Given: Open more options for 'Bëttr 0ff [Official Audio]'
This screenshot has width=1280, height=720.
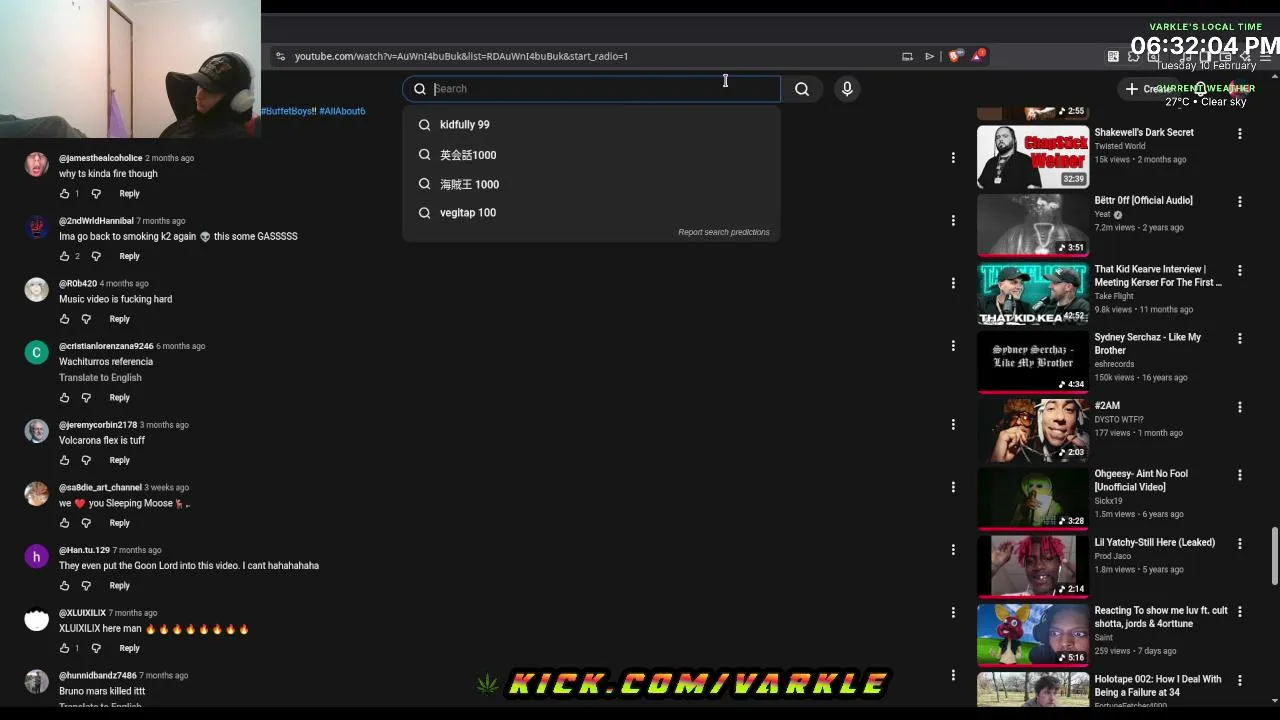Looking at the screenshot, I should (x=1240, y=202).
